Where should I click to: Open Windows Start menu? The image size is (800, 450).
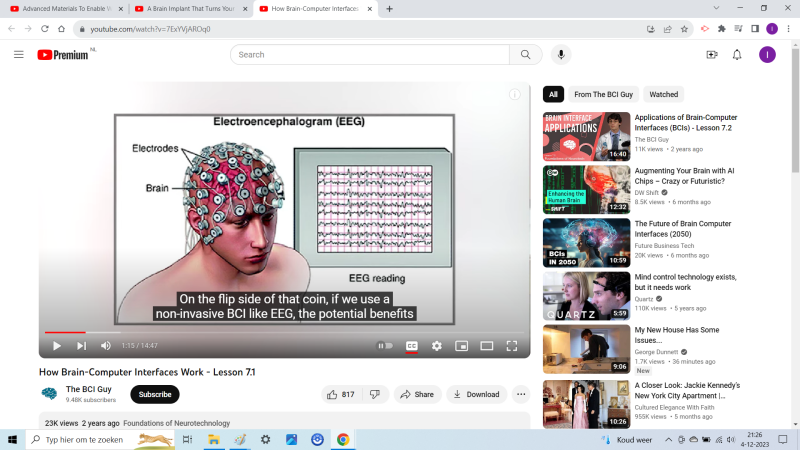12,439
